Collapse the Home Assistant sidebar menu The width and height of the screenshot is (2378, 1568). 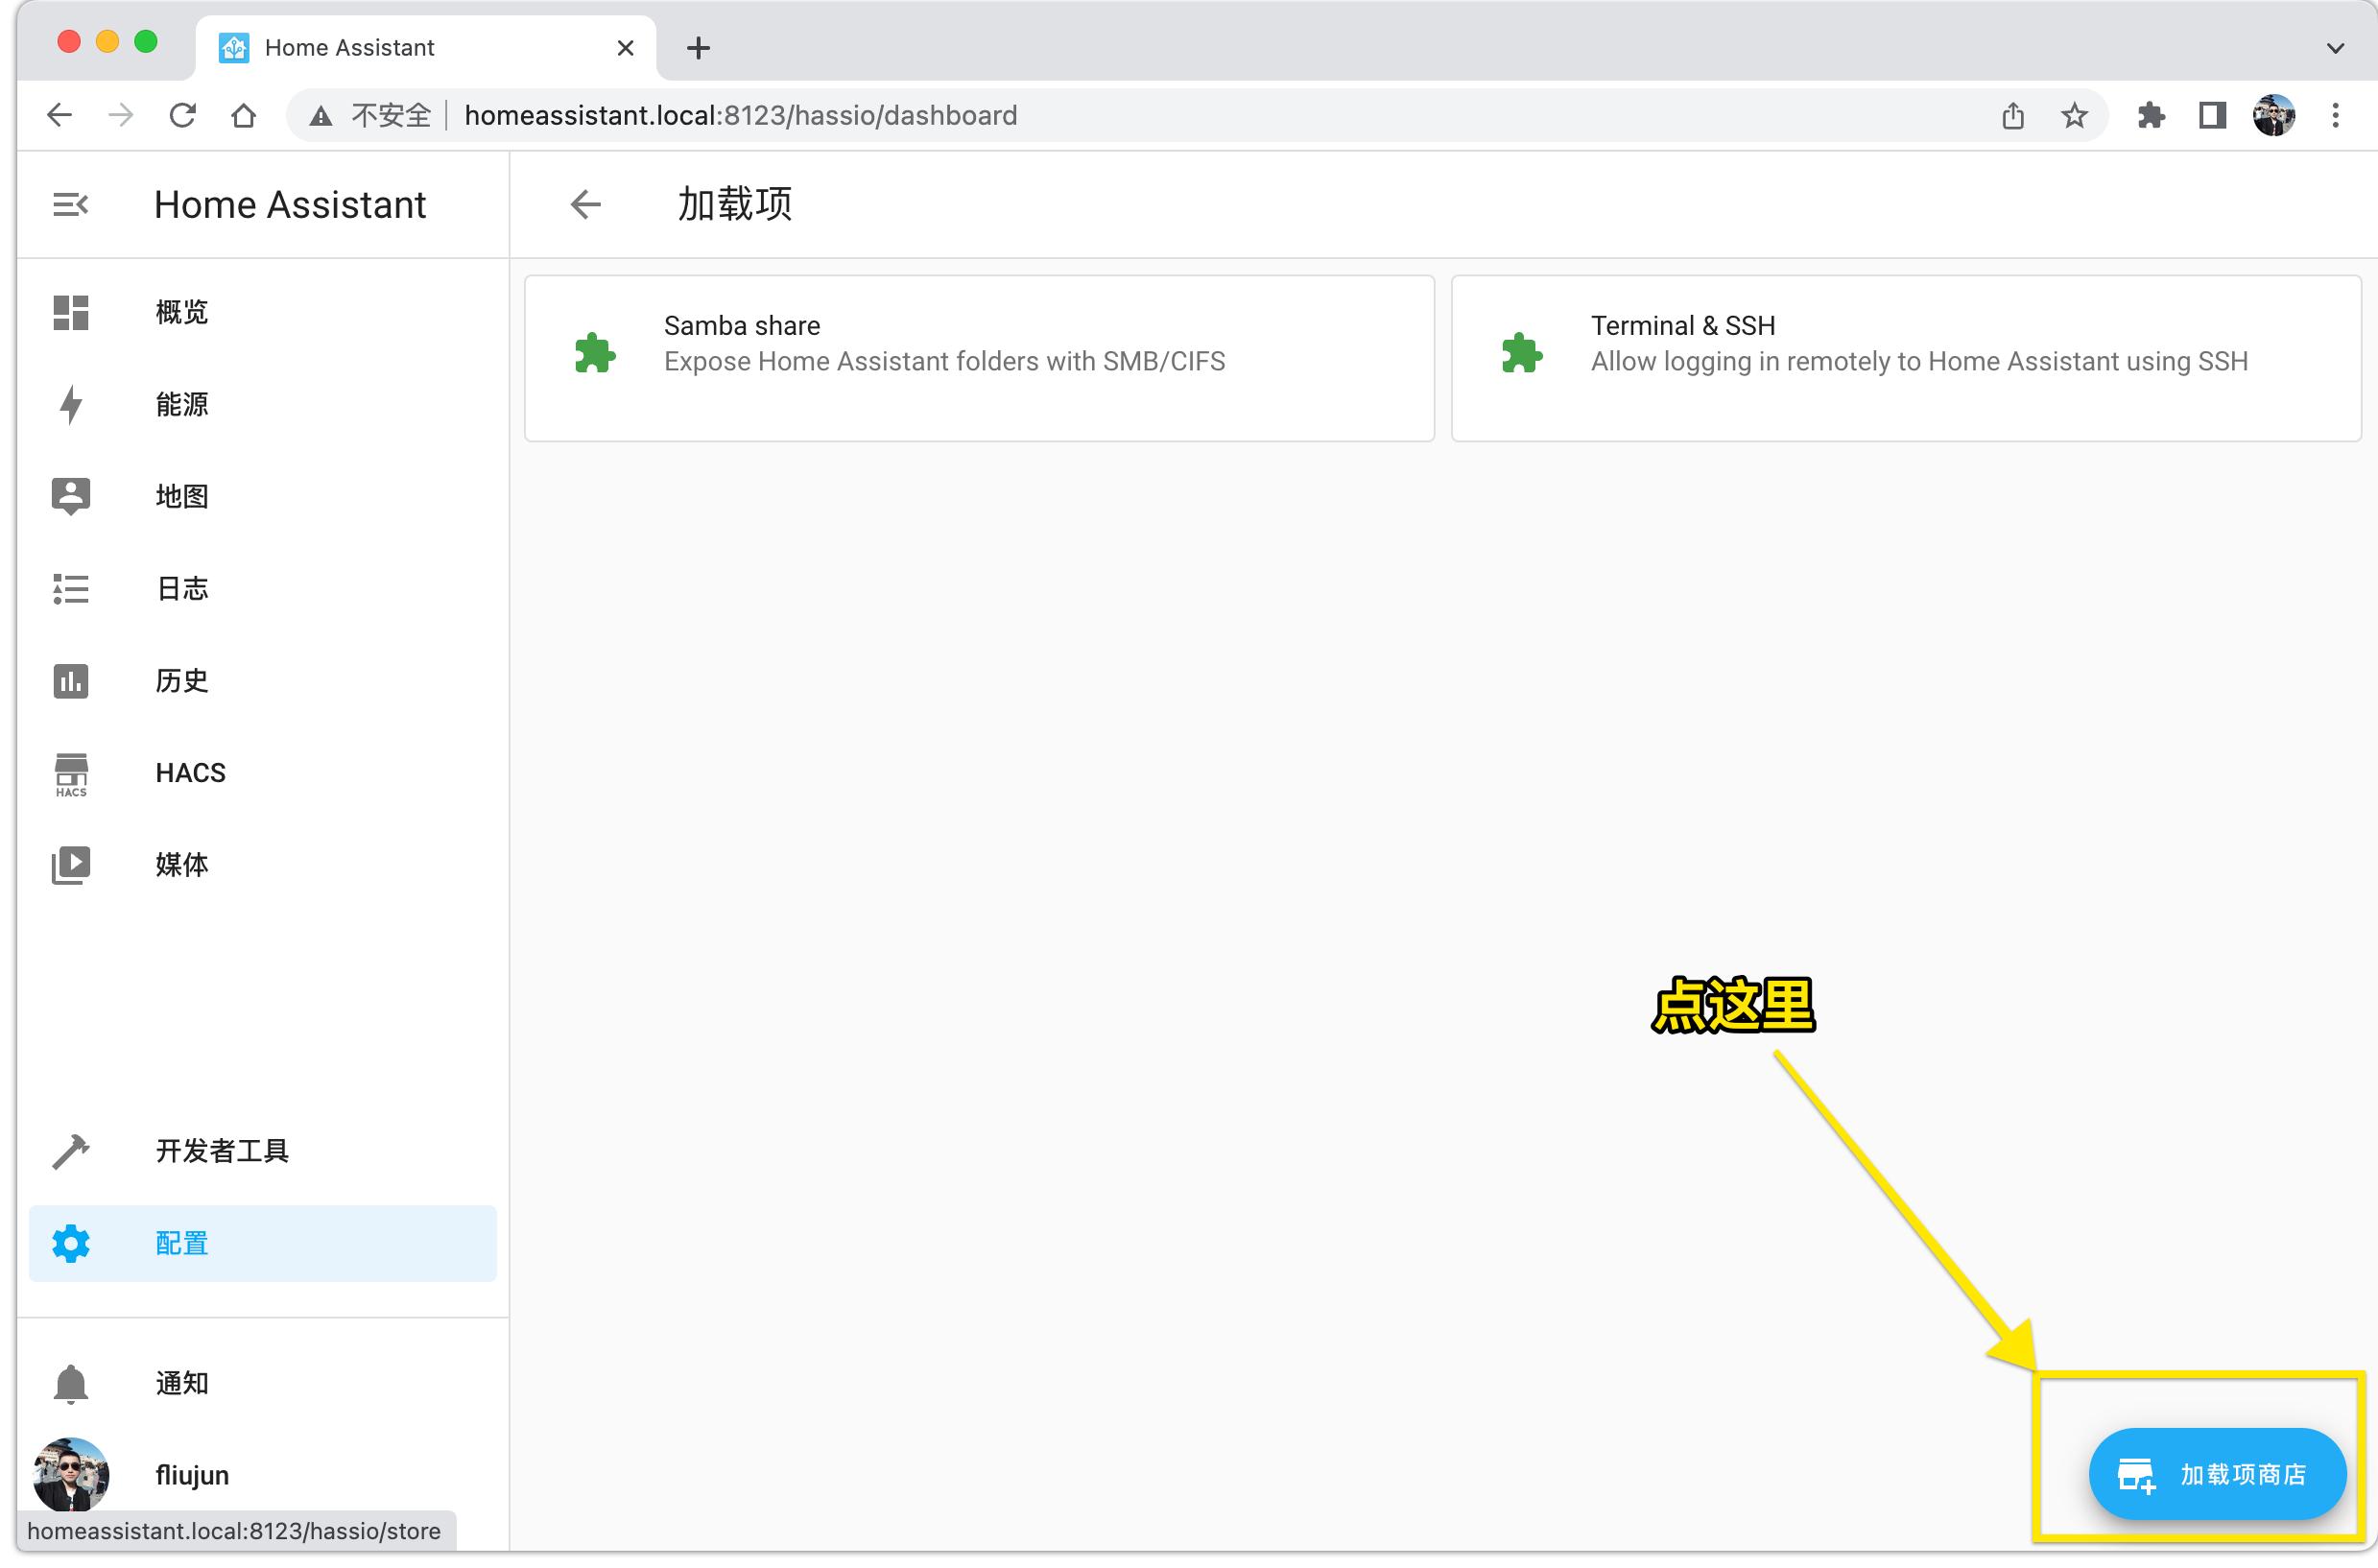coord(70,205)
